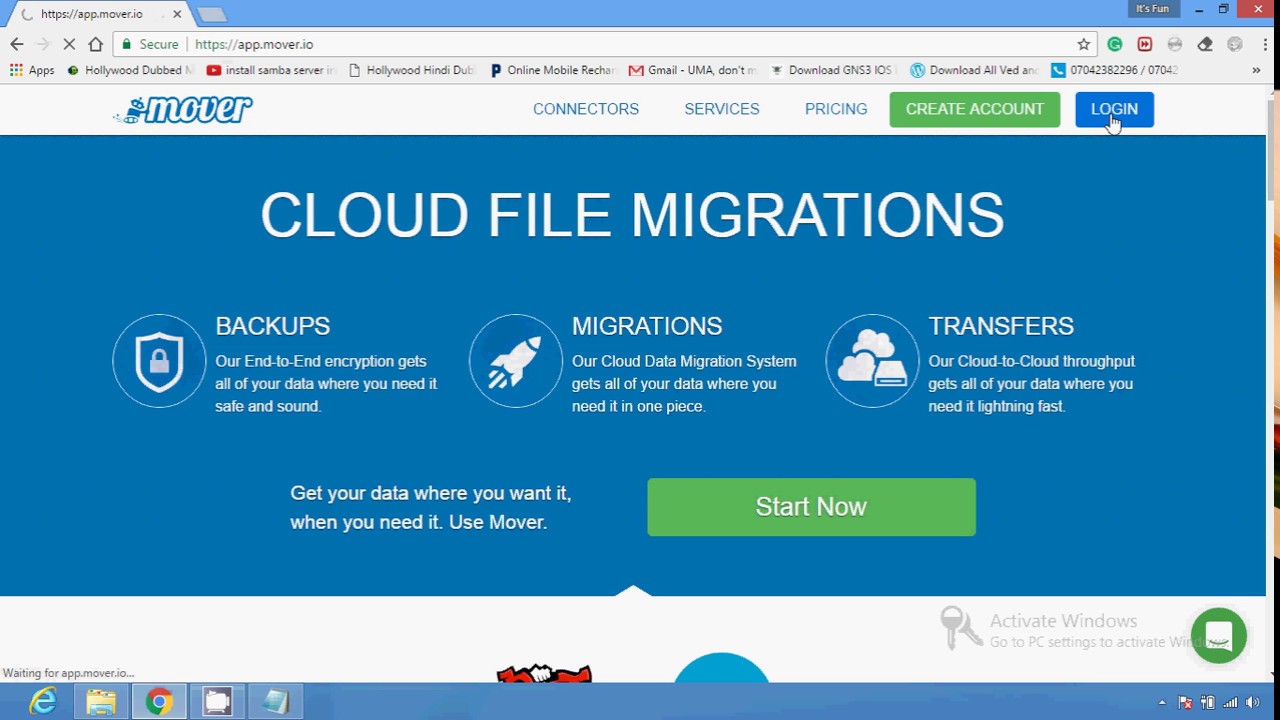The image size is (1280, 720).
Task: Click the Chrome taskbar icon
Action: (159, 702)
